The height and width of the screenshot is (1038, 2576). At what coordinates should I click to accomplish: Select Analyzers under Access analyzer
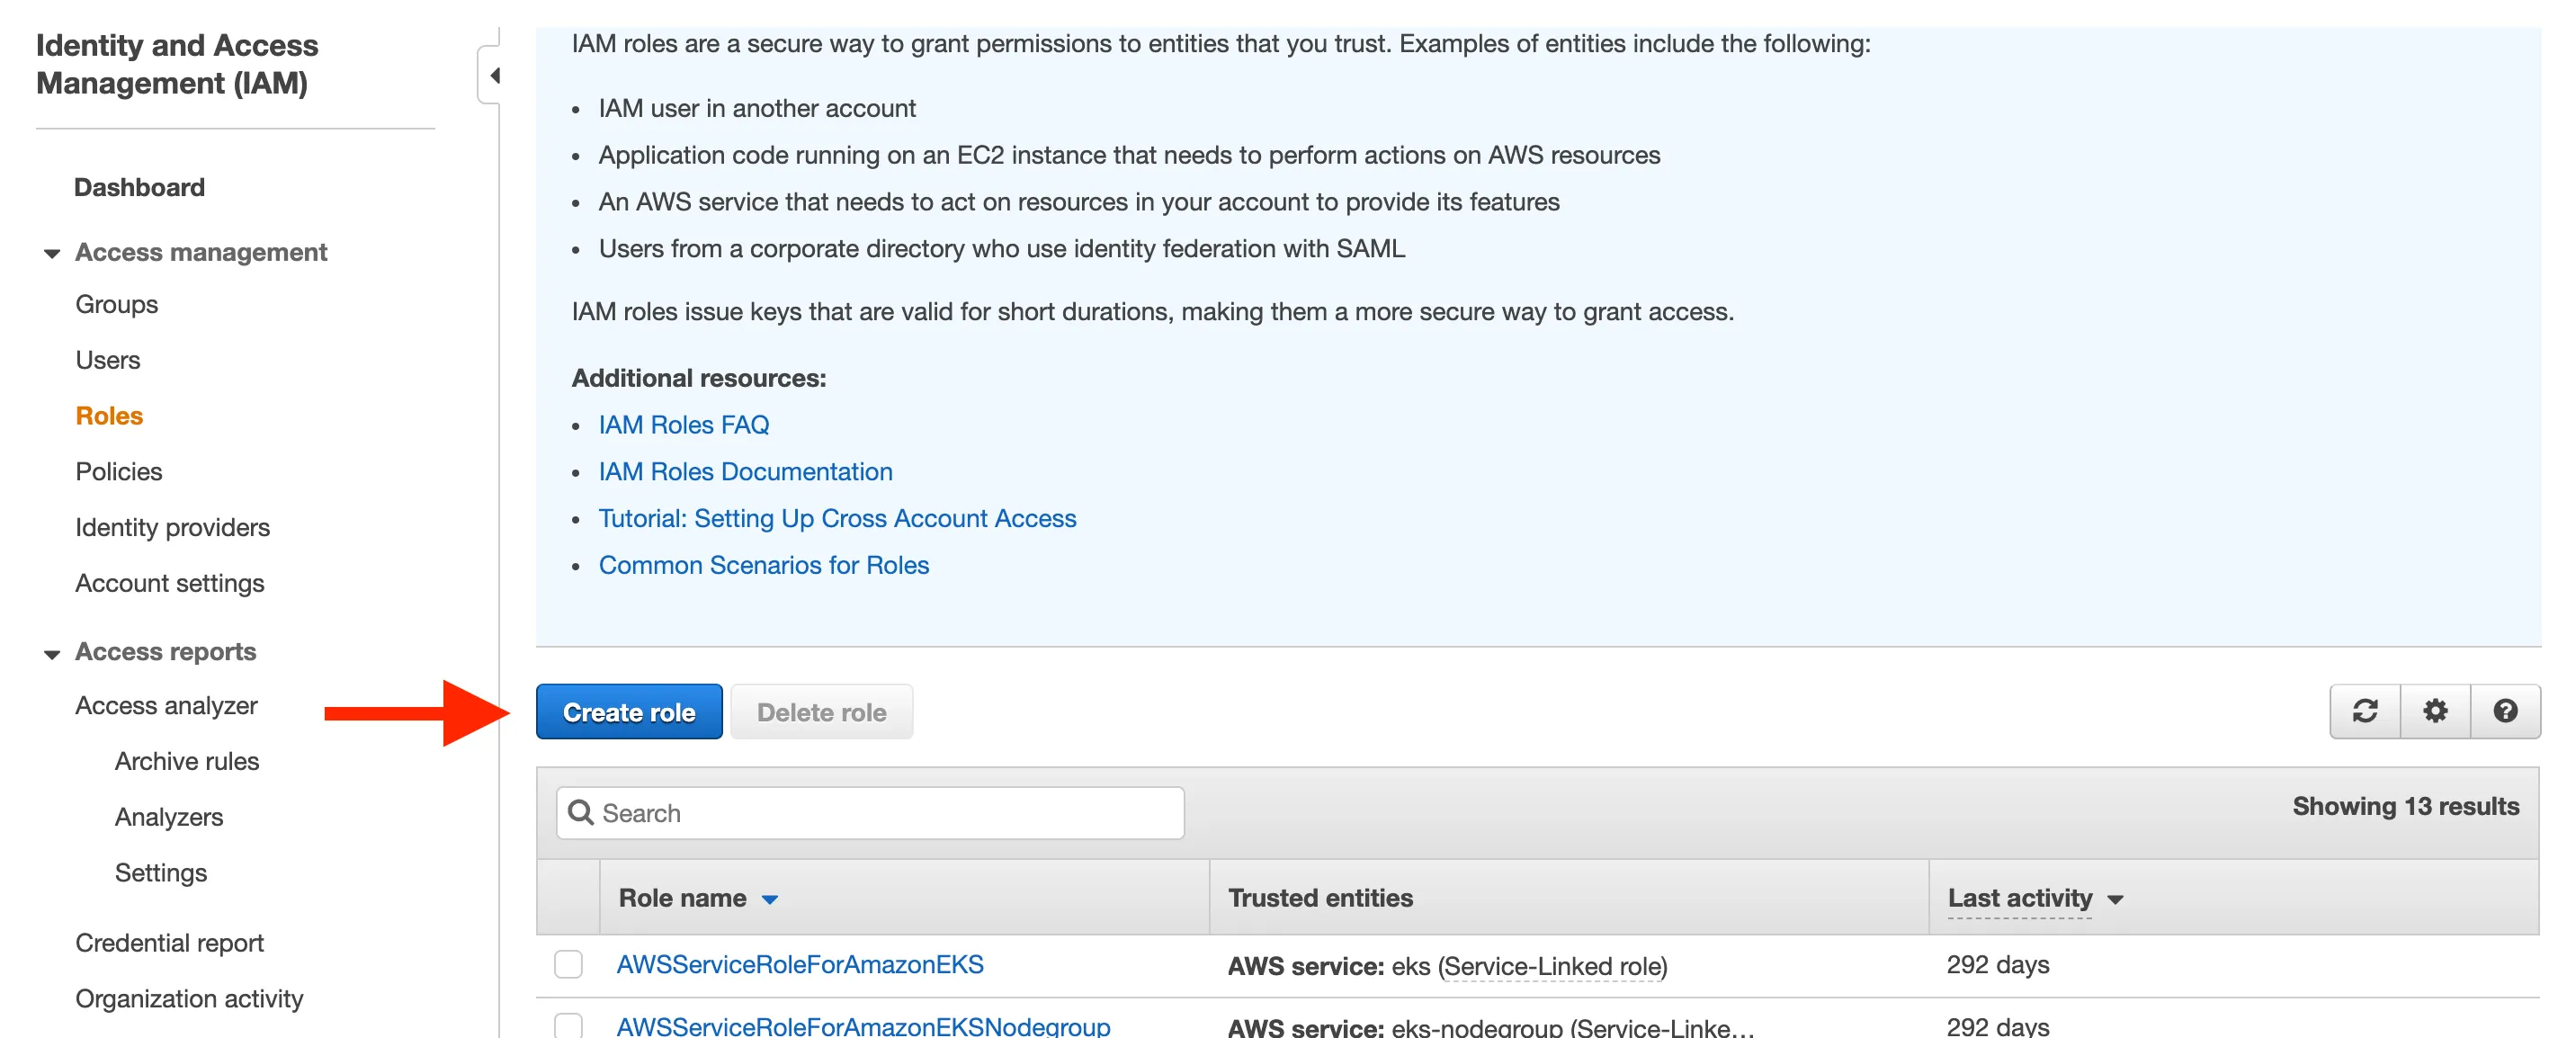(x=168, y=817)
